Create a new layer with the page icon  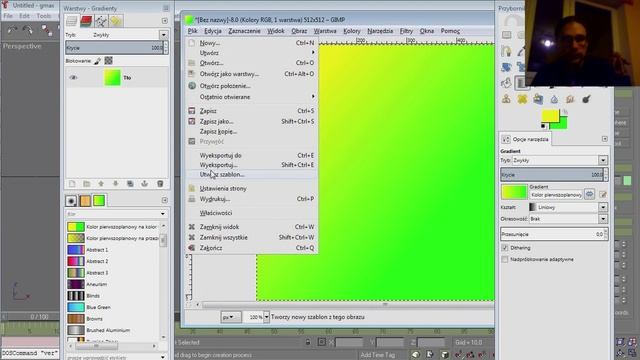point(72,184)
